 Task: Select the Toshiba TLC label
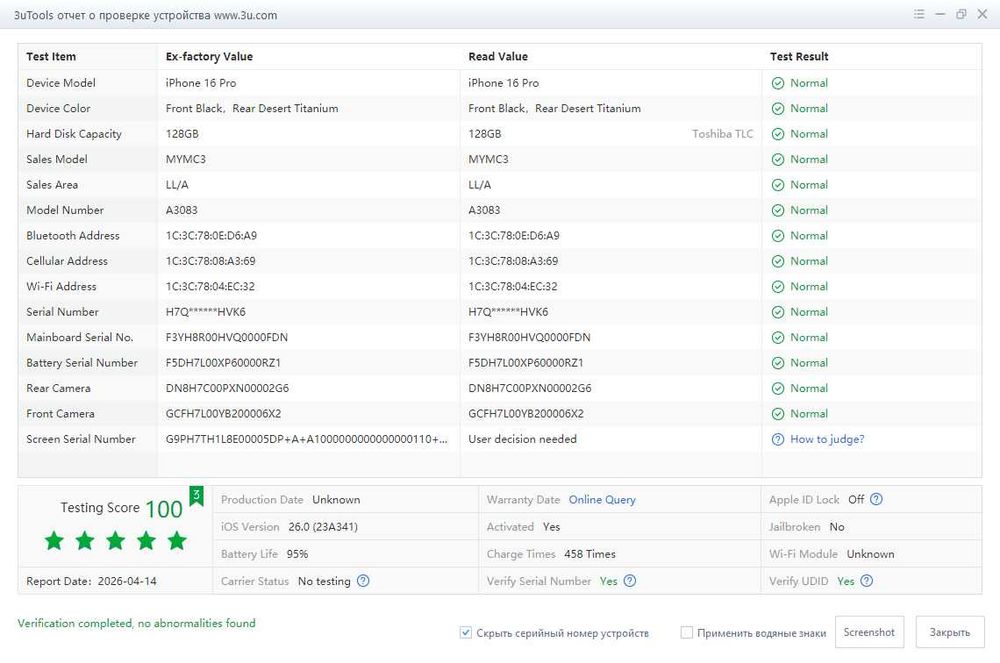(x=723, y=134)
